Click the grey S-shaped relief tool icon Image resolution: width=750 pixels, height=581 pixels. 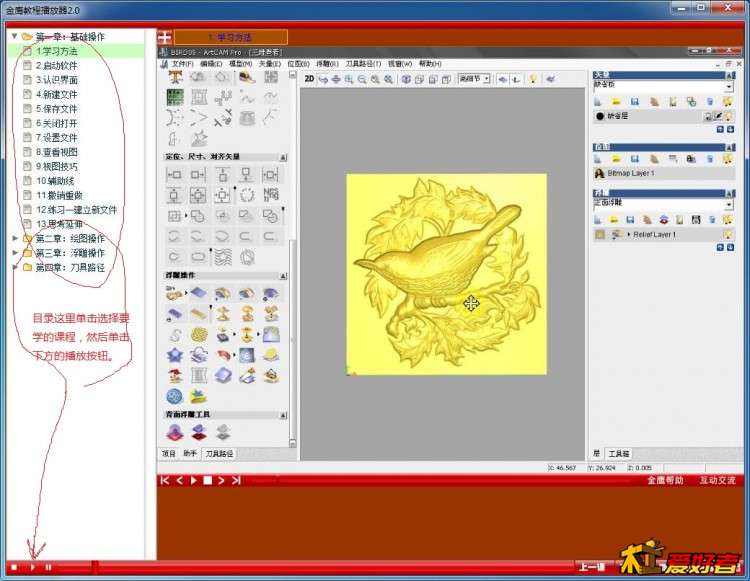click(x=175, y=335)
